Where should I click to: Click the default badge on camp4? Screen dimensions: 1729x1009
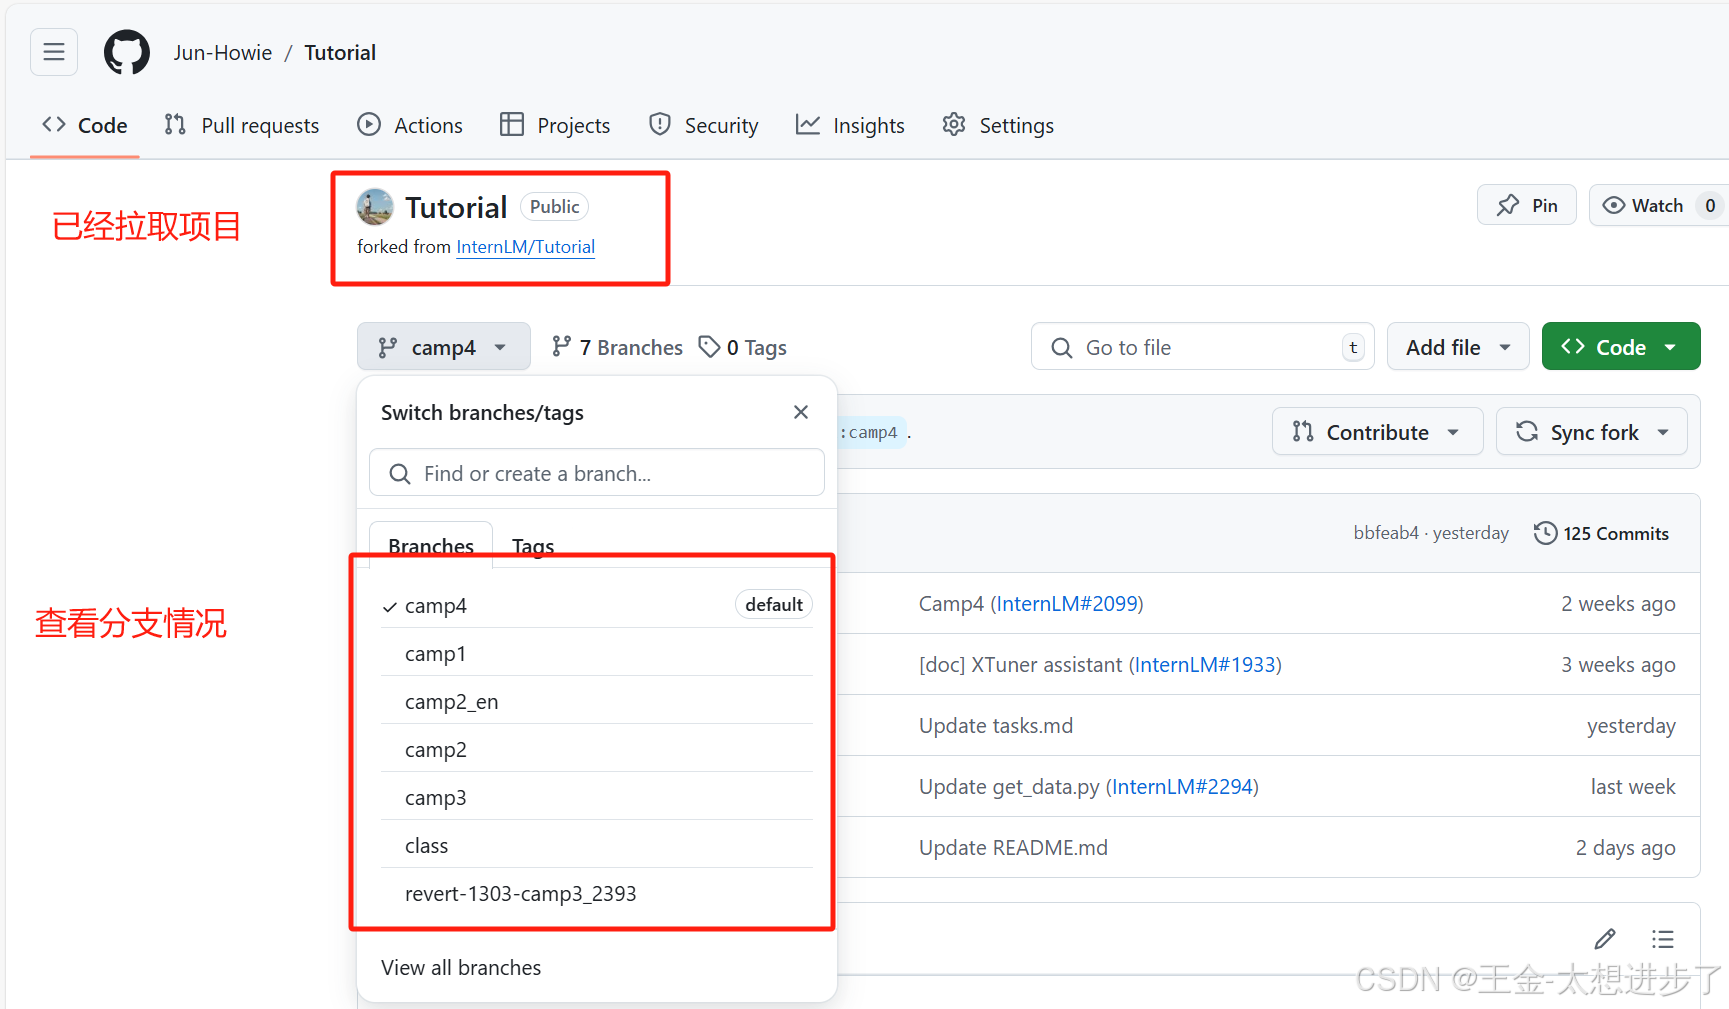pos(774,604)
